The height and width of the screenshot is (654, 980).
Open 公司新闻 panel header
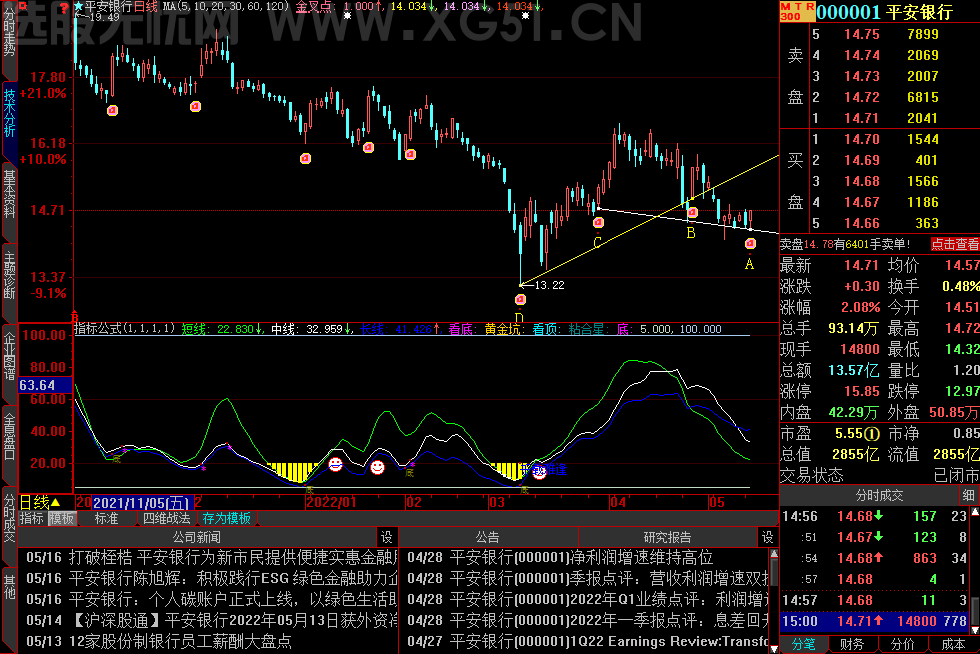click(x=196, y=537)
